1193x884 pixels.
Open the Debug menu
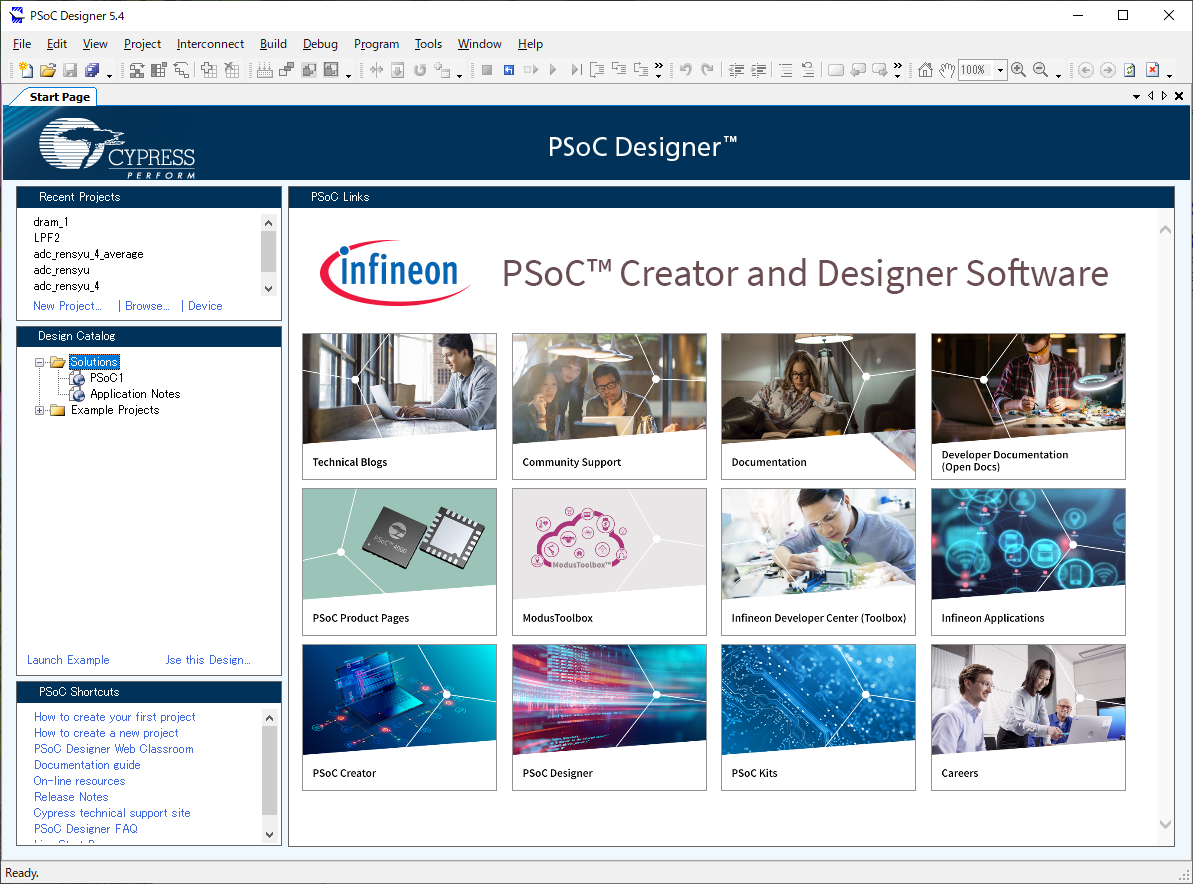pos(320,44)
